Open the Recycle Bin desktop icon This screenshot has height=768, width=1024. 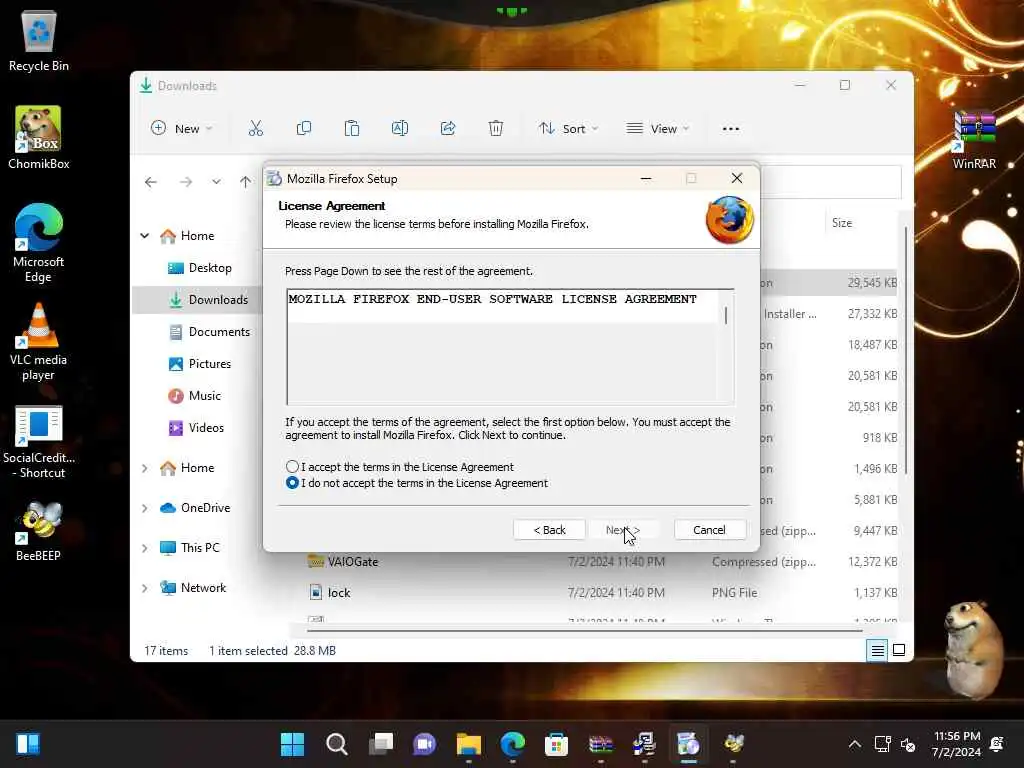tap(39, 42)
